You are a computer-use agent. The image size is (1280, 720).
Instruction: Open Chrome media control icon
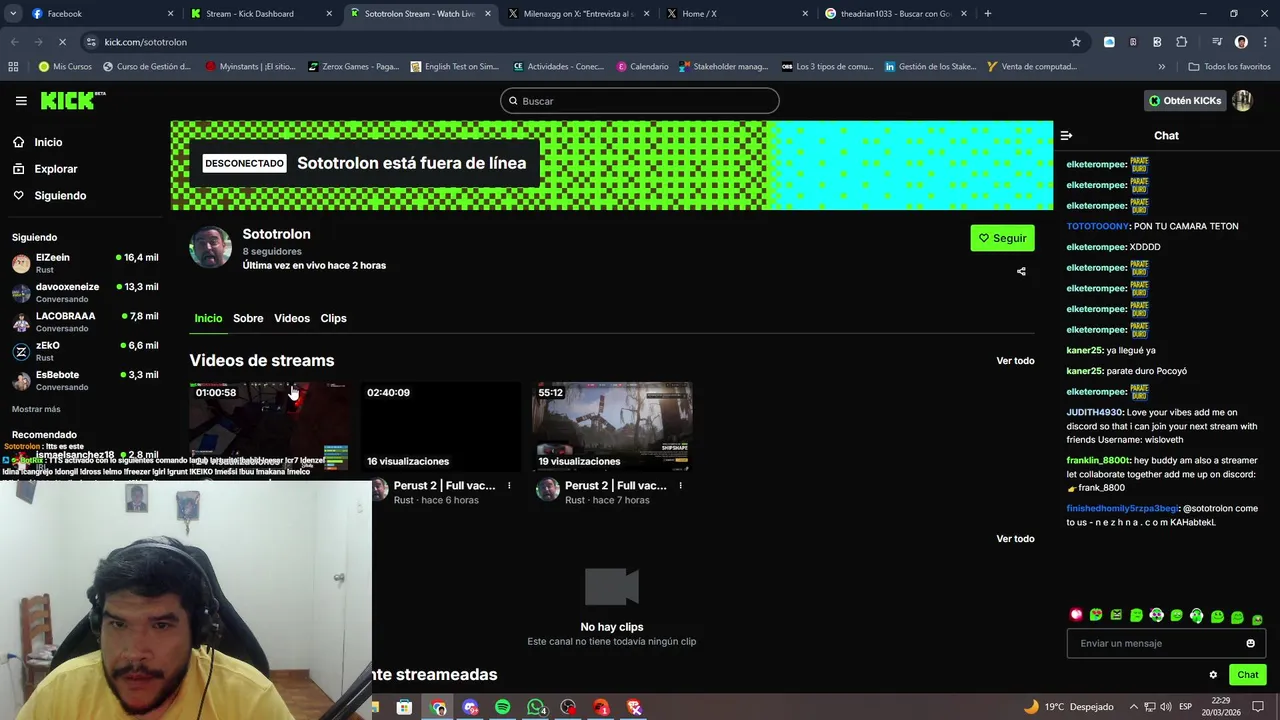click(1217, 42)
